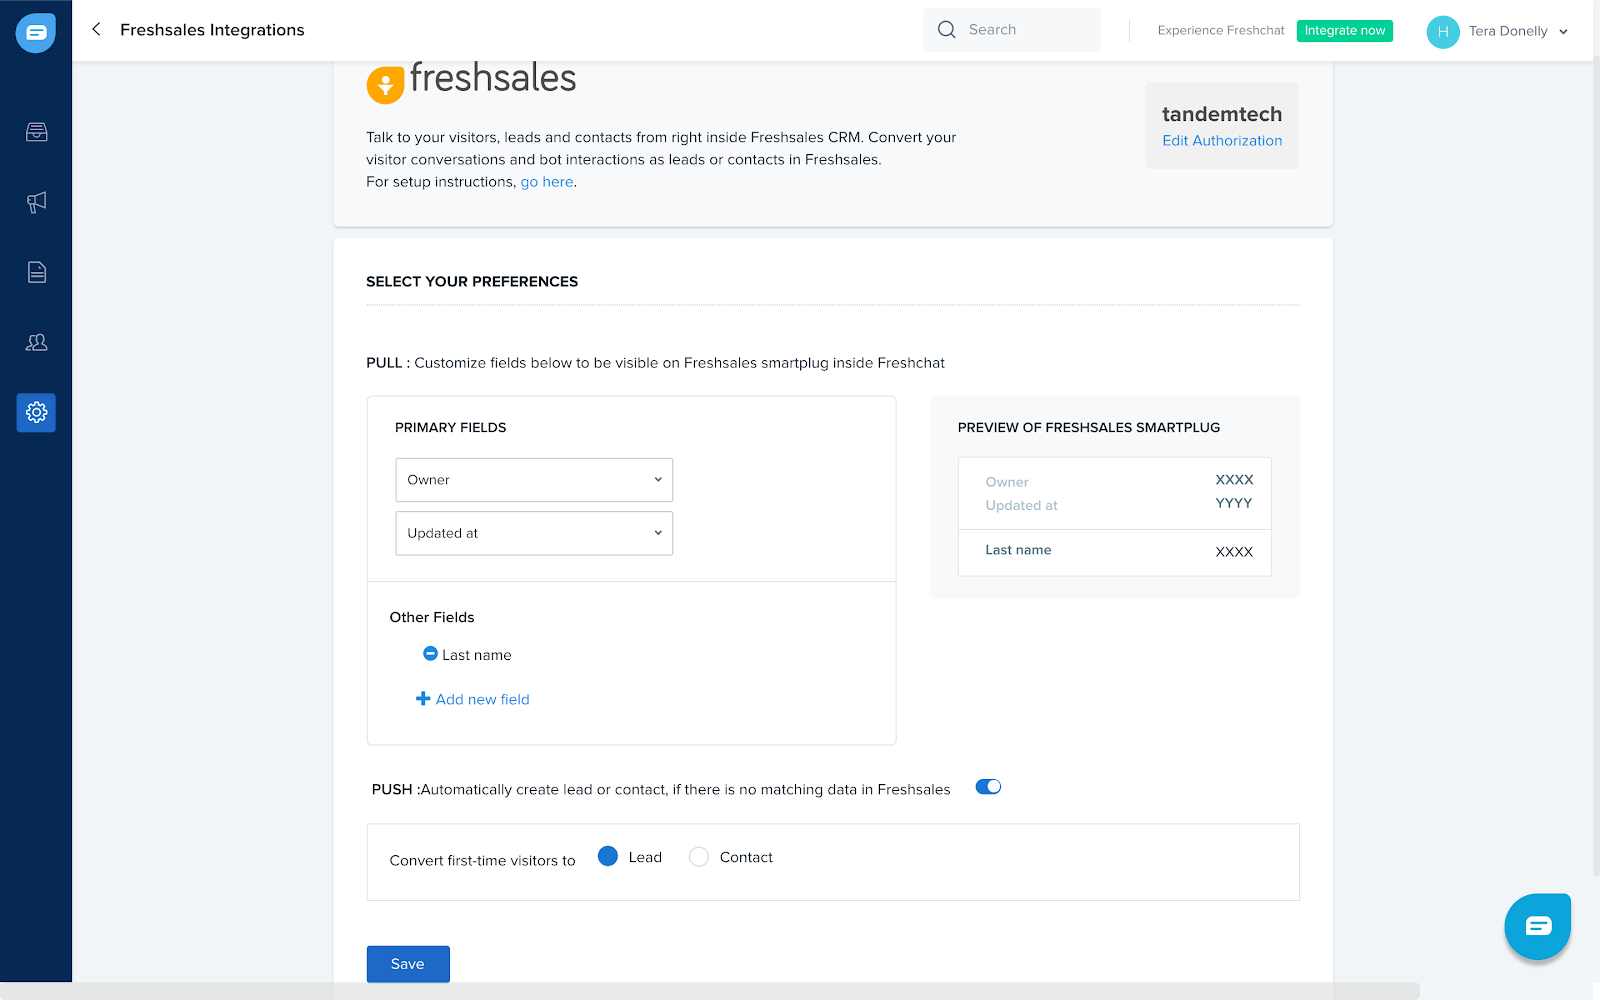This screenshot has width=1600, height=1000.
Task: Select the Contact radio option
Action: click(699, 857)
